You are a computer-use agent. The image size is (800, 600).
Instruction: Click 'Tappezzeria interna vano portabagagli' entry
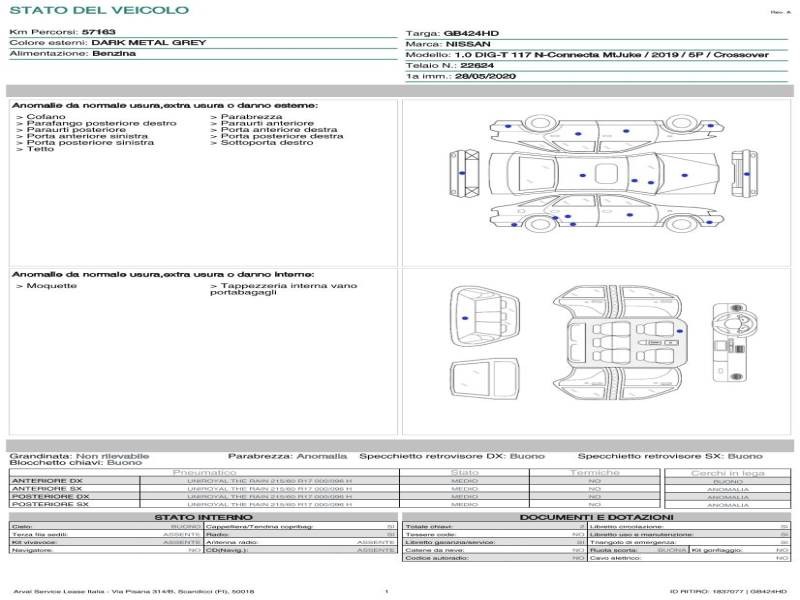click(x=284, y=289)
